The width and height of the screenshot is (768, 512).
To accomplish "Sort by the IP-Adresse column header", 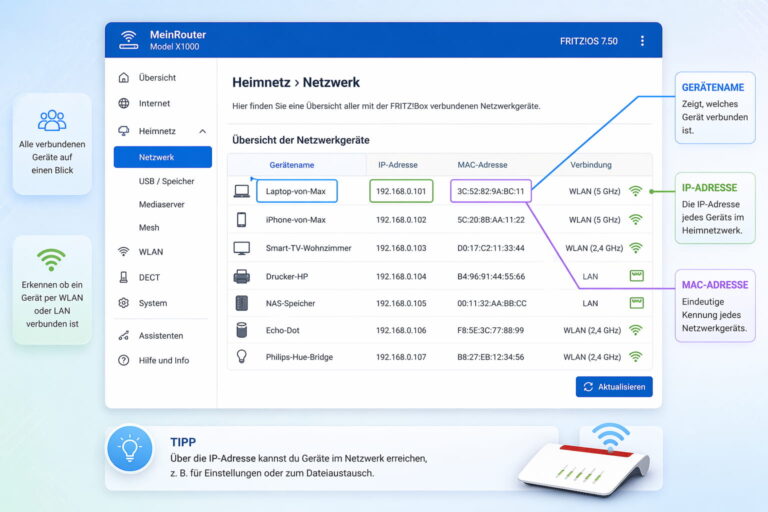I will [x=398, y=165].
